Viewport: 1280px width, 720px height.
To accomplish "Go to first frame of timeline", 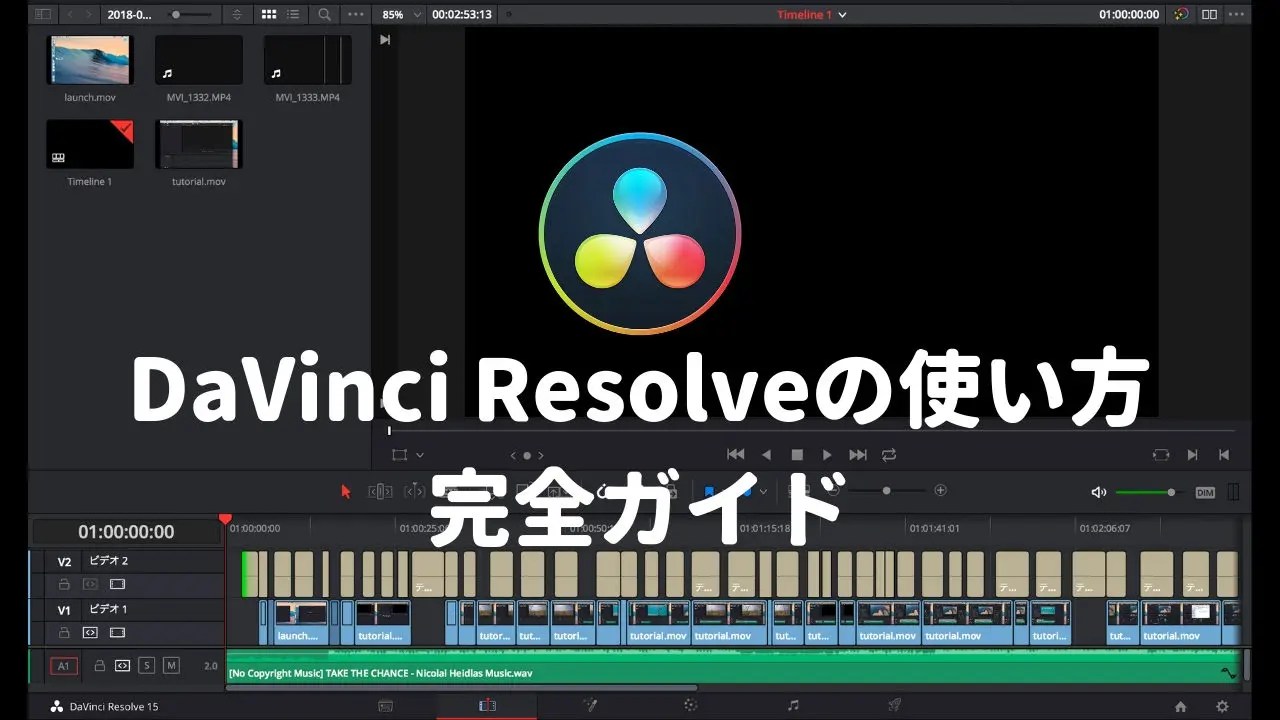I will [735, 454].
